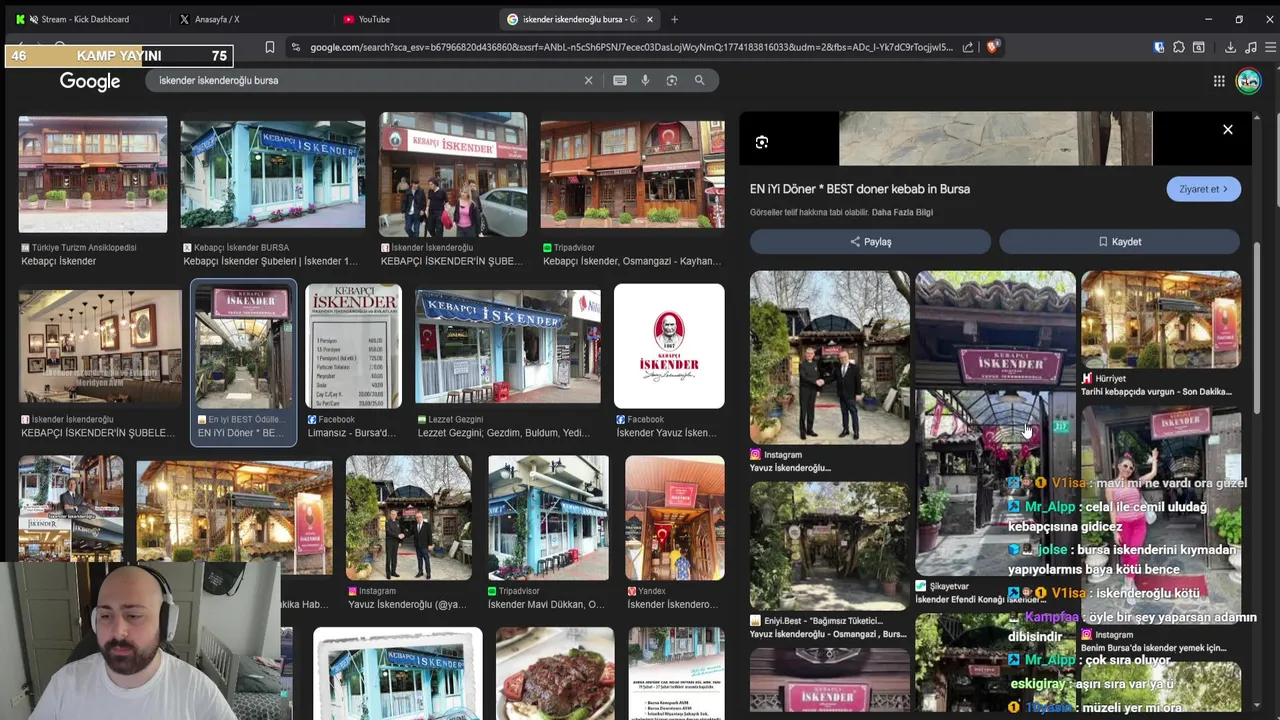Open Tripadvisor Kebapçı İskender Osmangazi image

coord(632,174)
